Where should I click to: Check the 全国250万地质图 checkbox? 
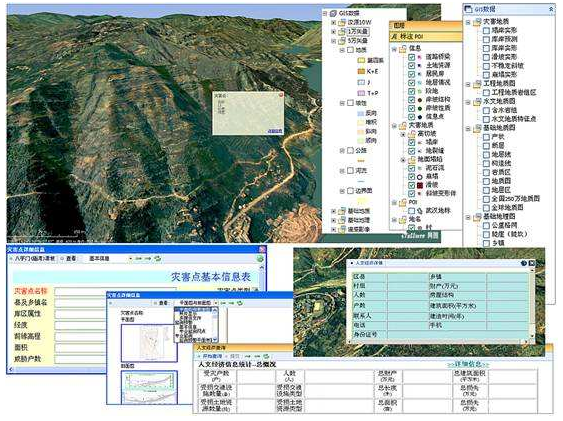486,199
